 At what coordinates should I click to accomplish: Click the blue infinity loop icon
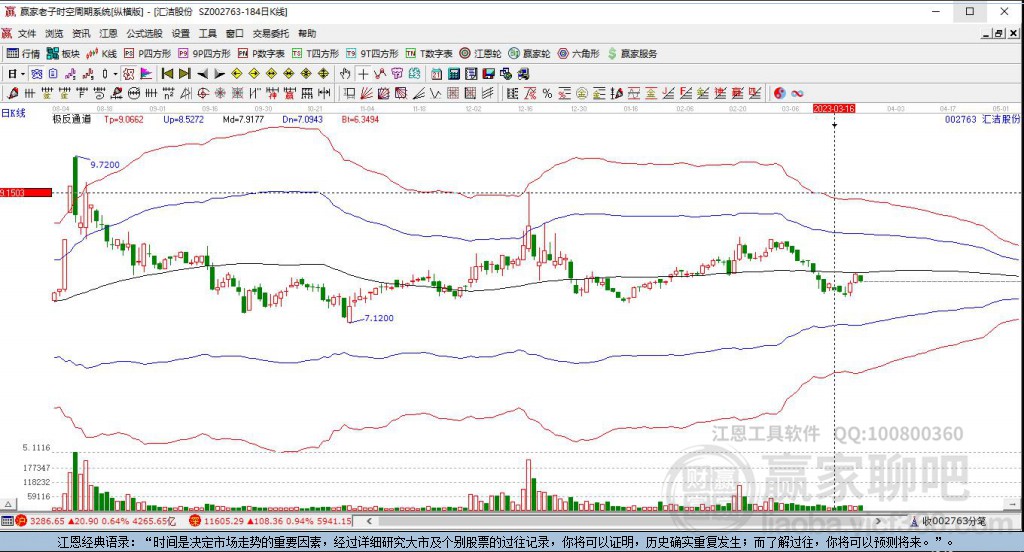tap(797, 93)
